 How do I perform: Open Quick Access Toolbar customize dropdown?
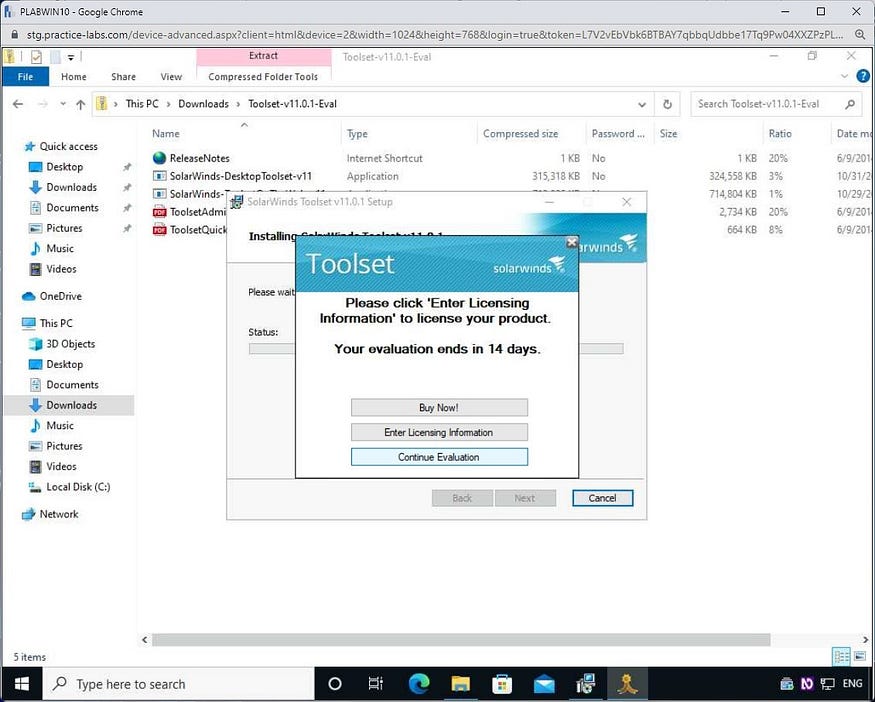tap(71, 57)
